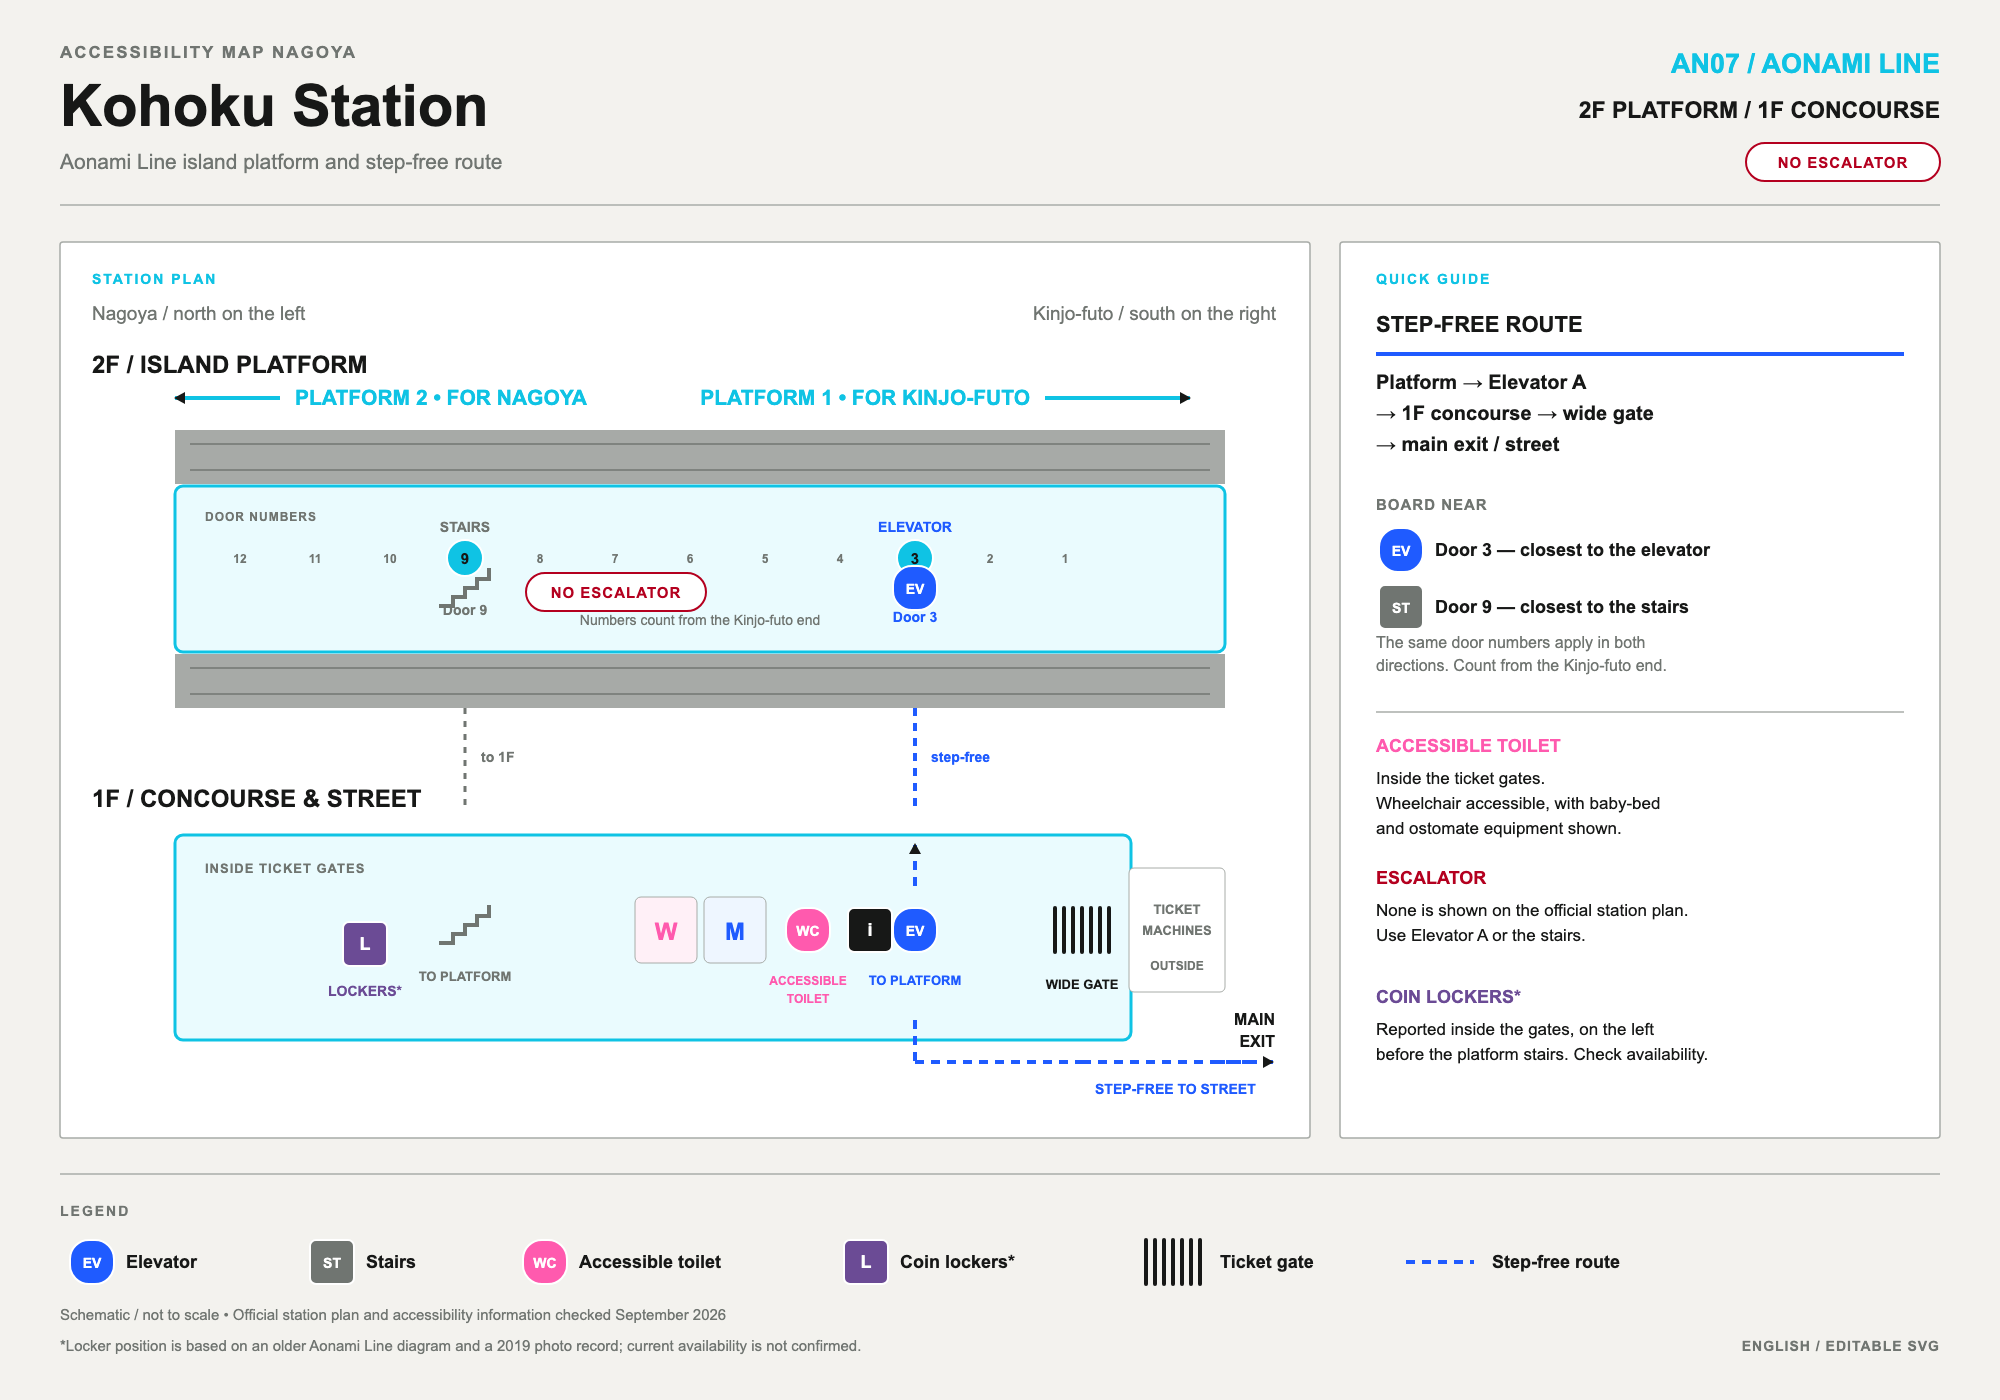Click the M men's toilet icon
Viewport: 2000px width, 1400px height.
pos(735,930)
